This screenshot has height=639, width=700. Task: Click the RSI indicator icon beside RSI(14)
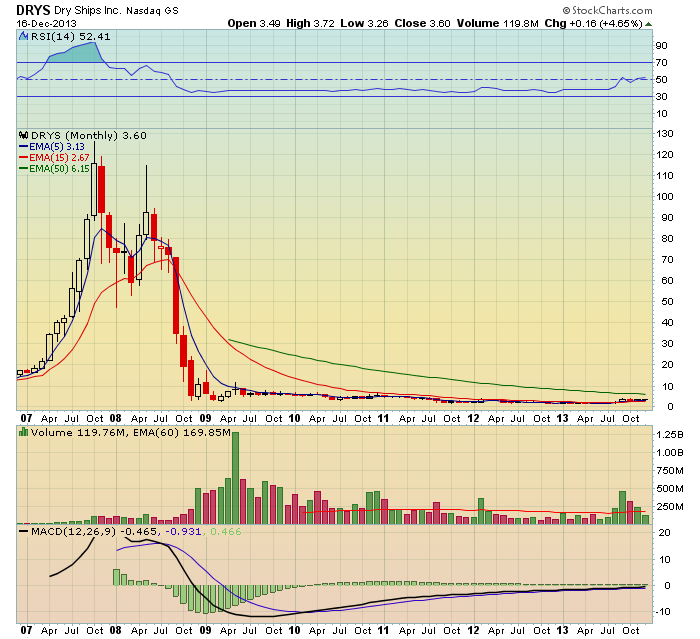(x=23, y=36)
